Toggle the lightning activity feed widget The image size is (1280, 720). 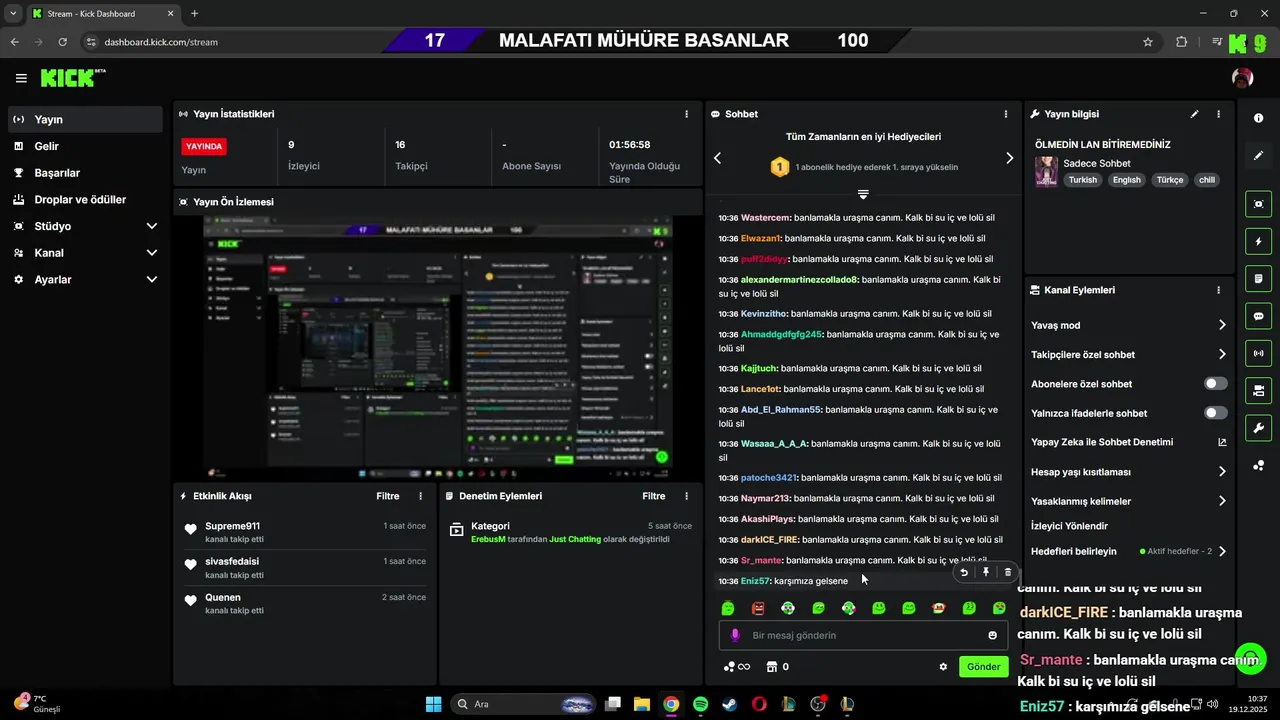1258,241
